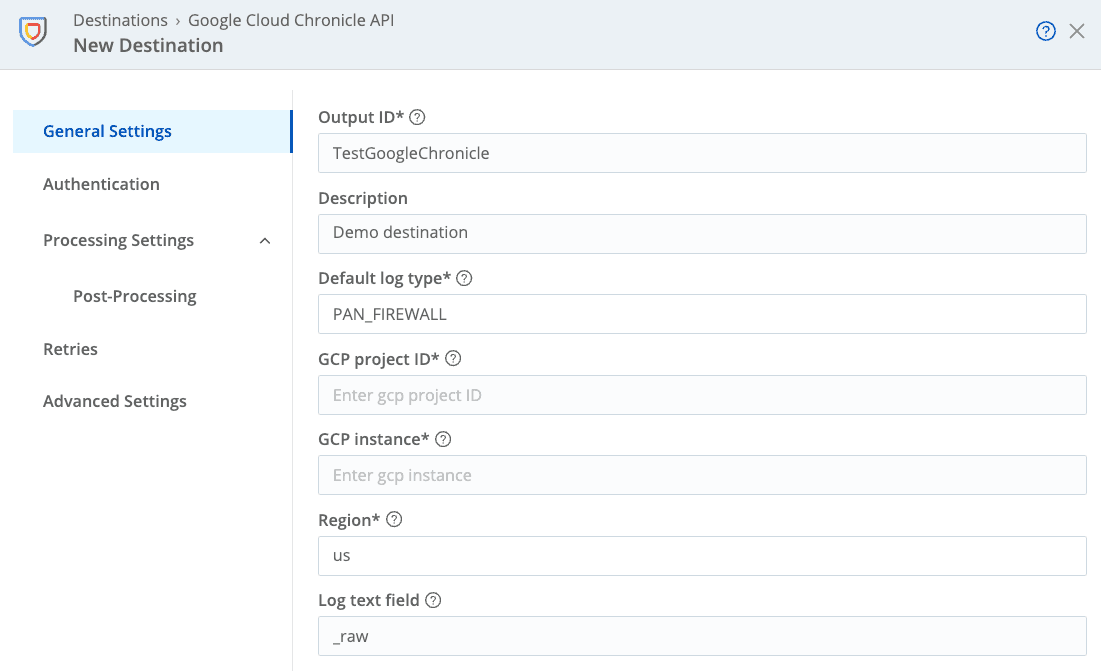Navigate to Destinations via the breadcrumb
Viewport: 1101px width, 671px height.
120,20
